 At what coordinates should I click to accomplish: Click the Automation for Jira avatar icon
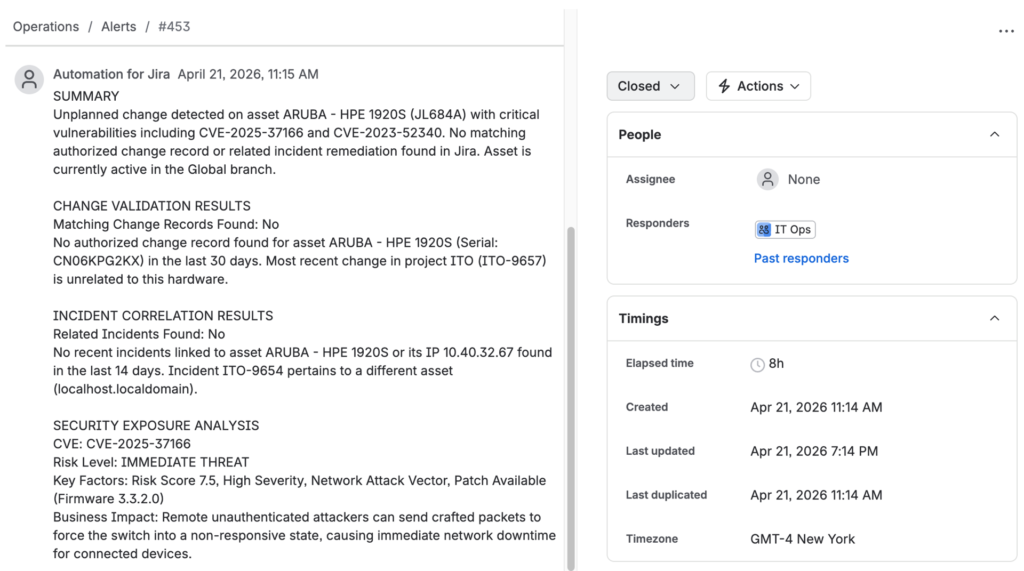tap(29, 80)
